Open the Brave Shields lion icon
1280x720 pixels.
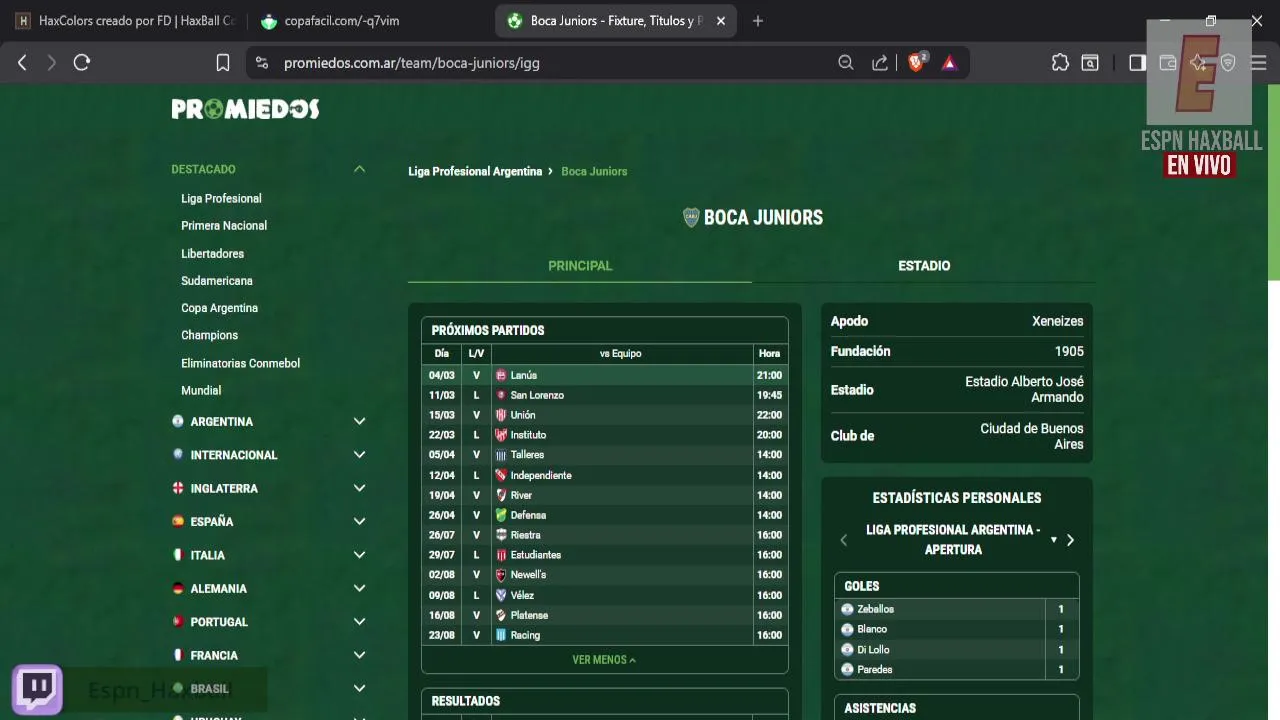[917, 62]
